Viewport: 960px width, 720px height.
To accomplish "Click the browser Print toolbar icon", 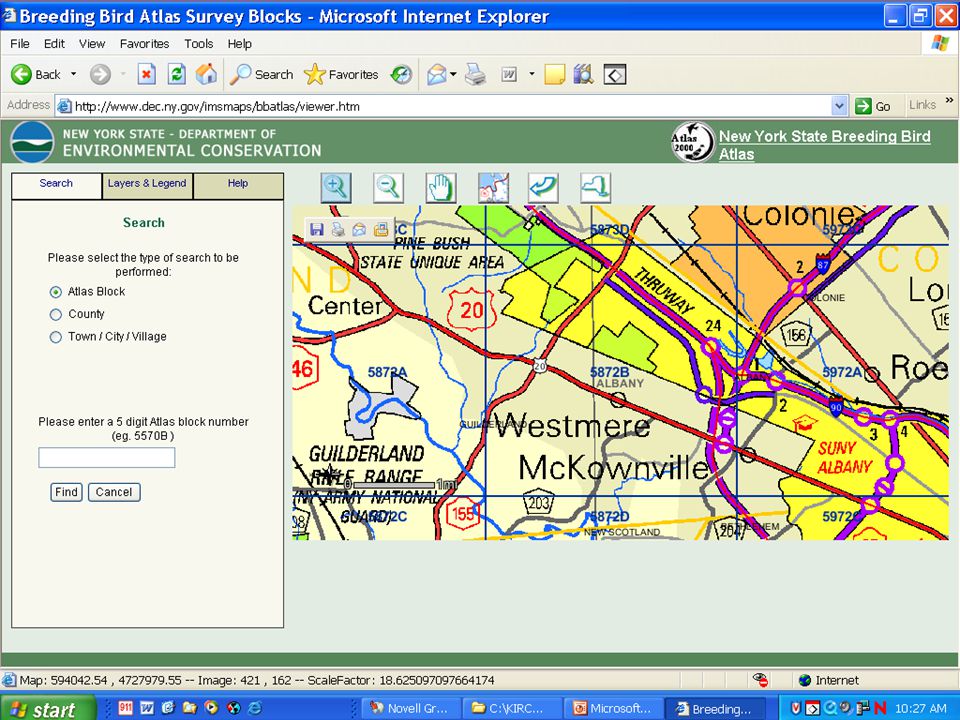I will point(475,75).
